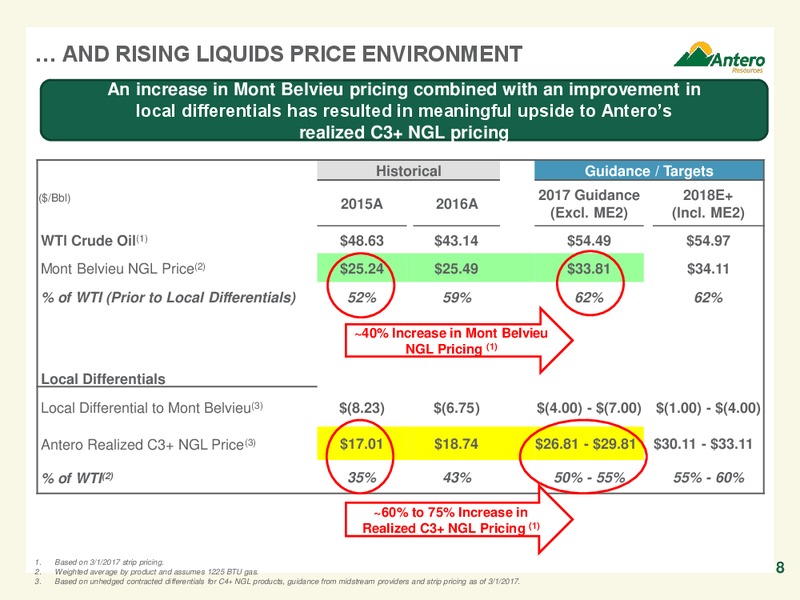This screenshot has height=600, width=800.
Task: Click differential range '$(4.00) - $(7.00)'
Action: (589, 408)
